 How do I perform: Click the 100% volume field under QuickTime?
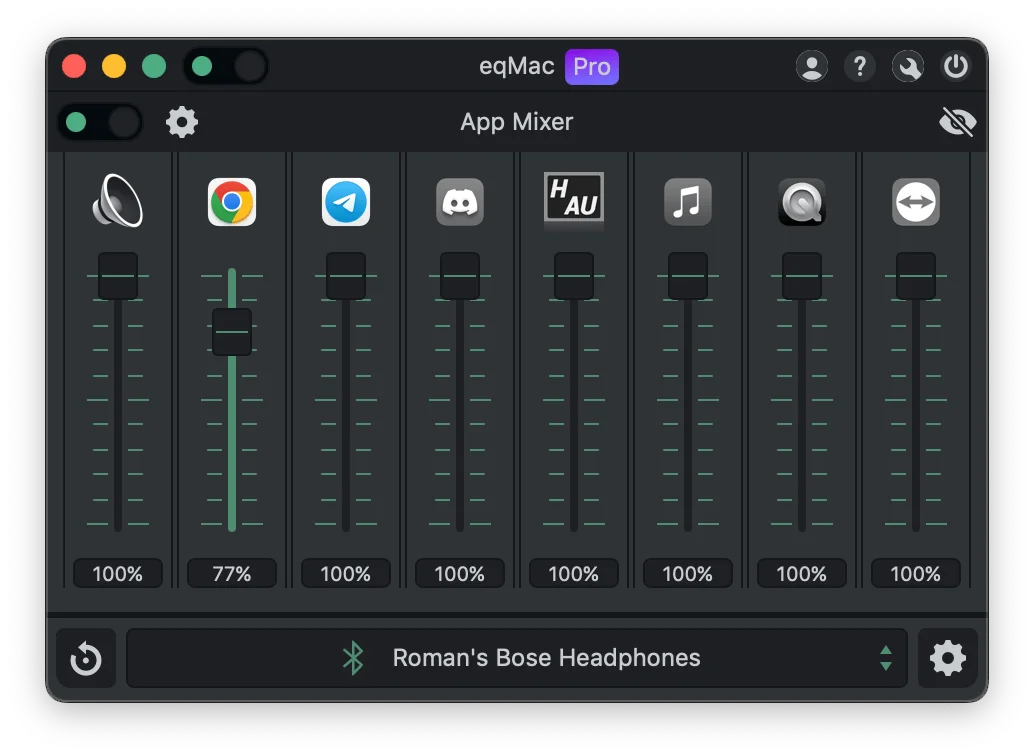802,573
